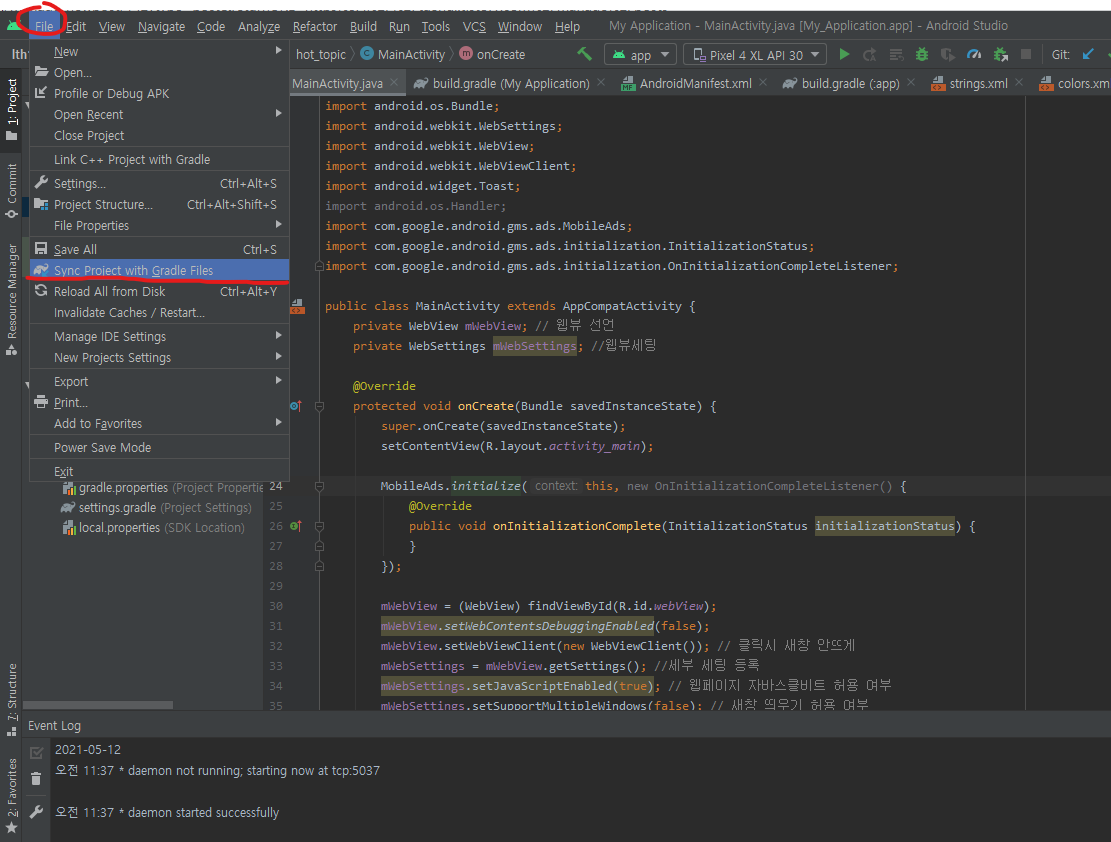Click related XML file gutter icon by class declaration
This screenshot has height=842, width=1111.
click(x=298, y=306)
